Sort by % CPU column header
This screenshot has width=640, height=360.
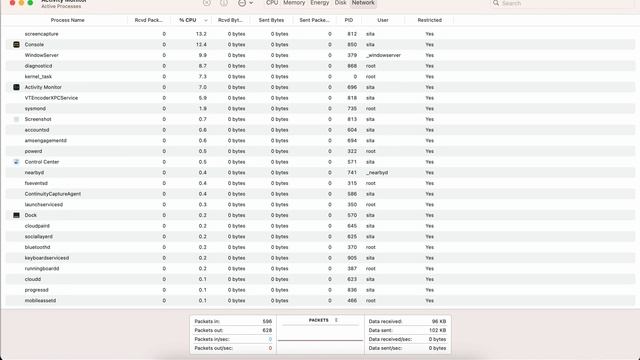click(x=188, y=20)
